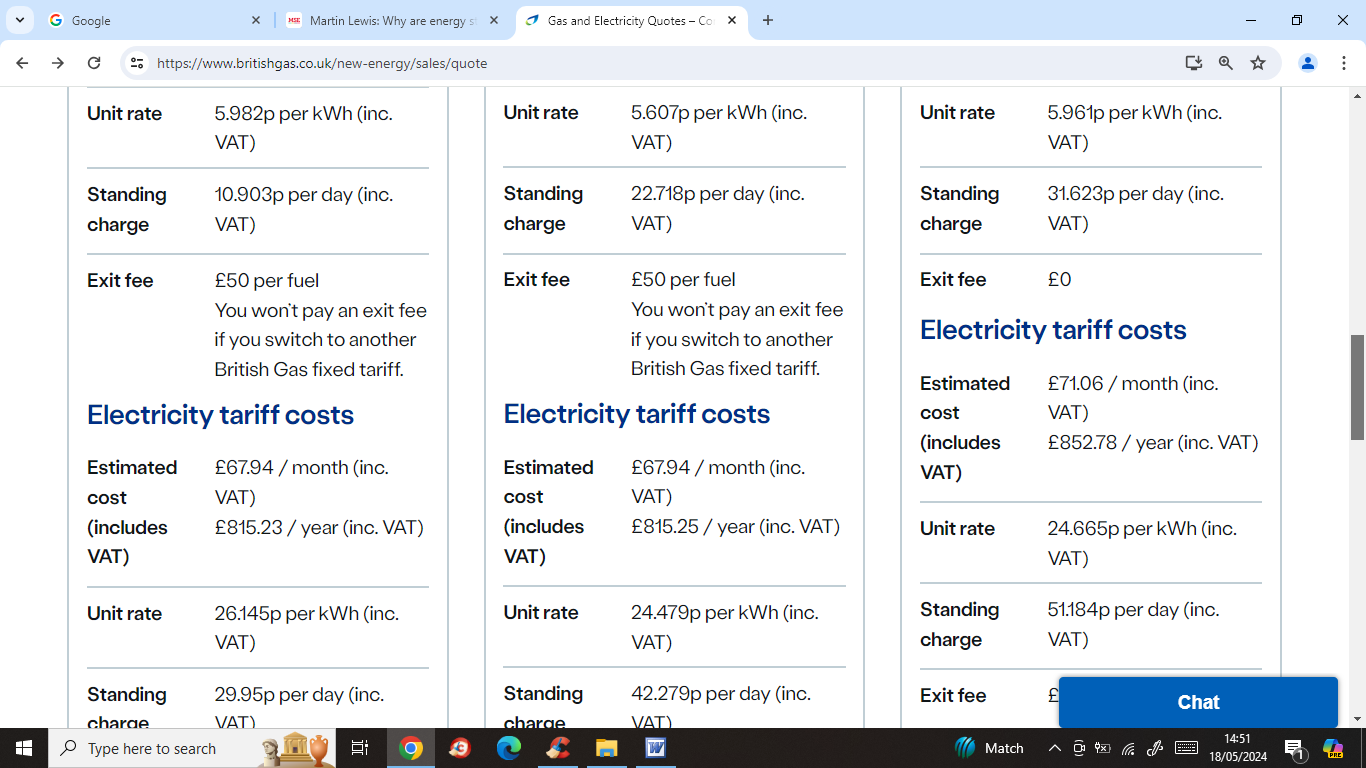The width and height of the screenshot is (1366, 768).
Task: Click the 51.184p per day standing charge
Action: tap(1134, 624)
